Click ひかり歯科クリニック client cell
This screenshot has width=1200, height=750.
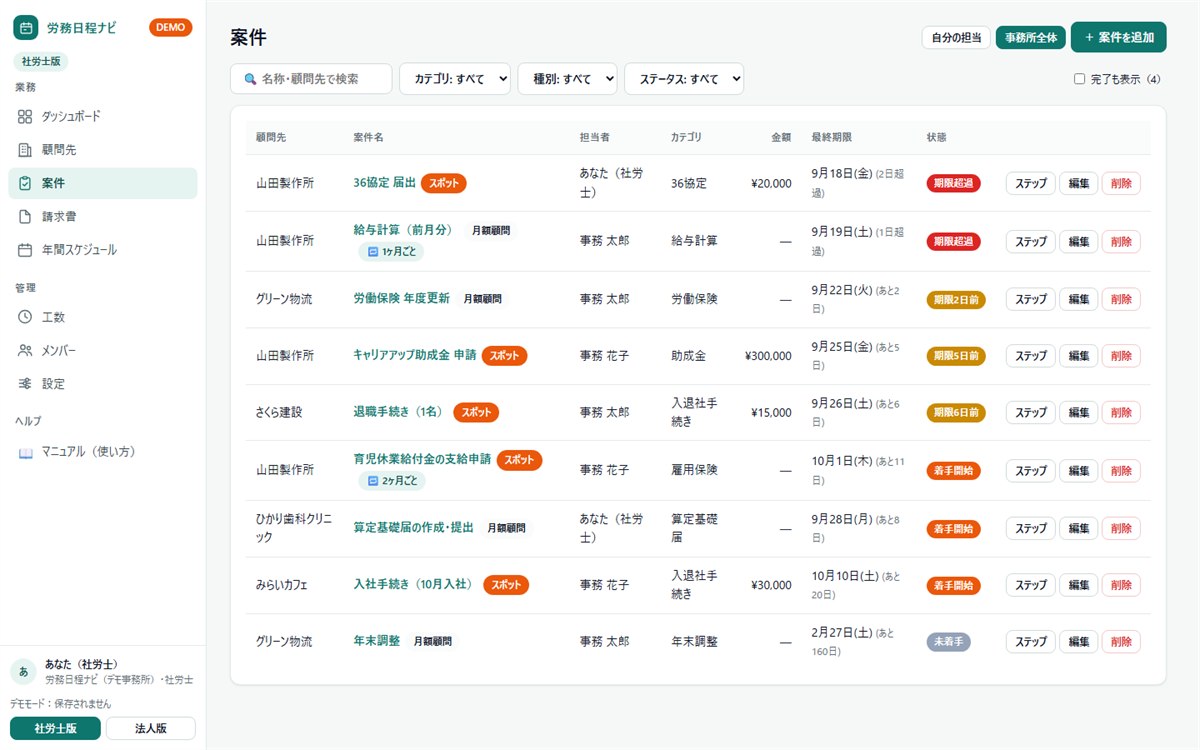coord(294,528)
